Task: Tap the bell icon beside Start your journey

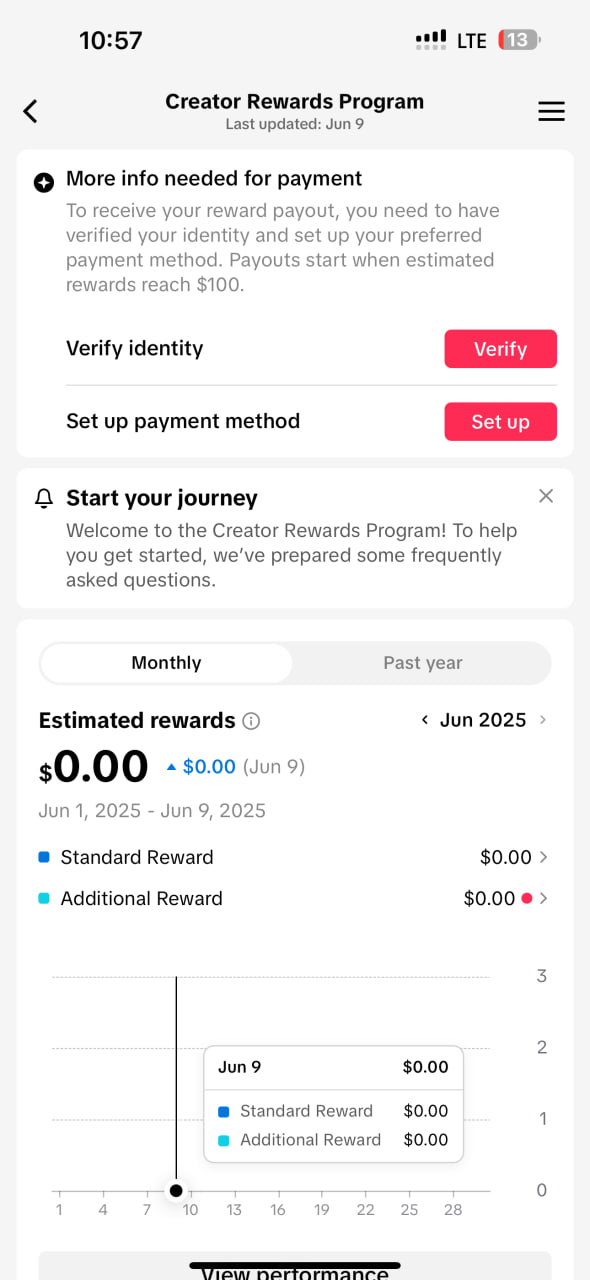Action: pyautogui.click(x=43, y=498)
